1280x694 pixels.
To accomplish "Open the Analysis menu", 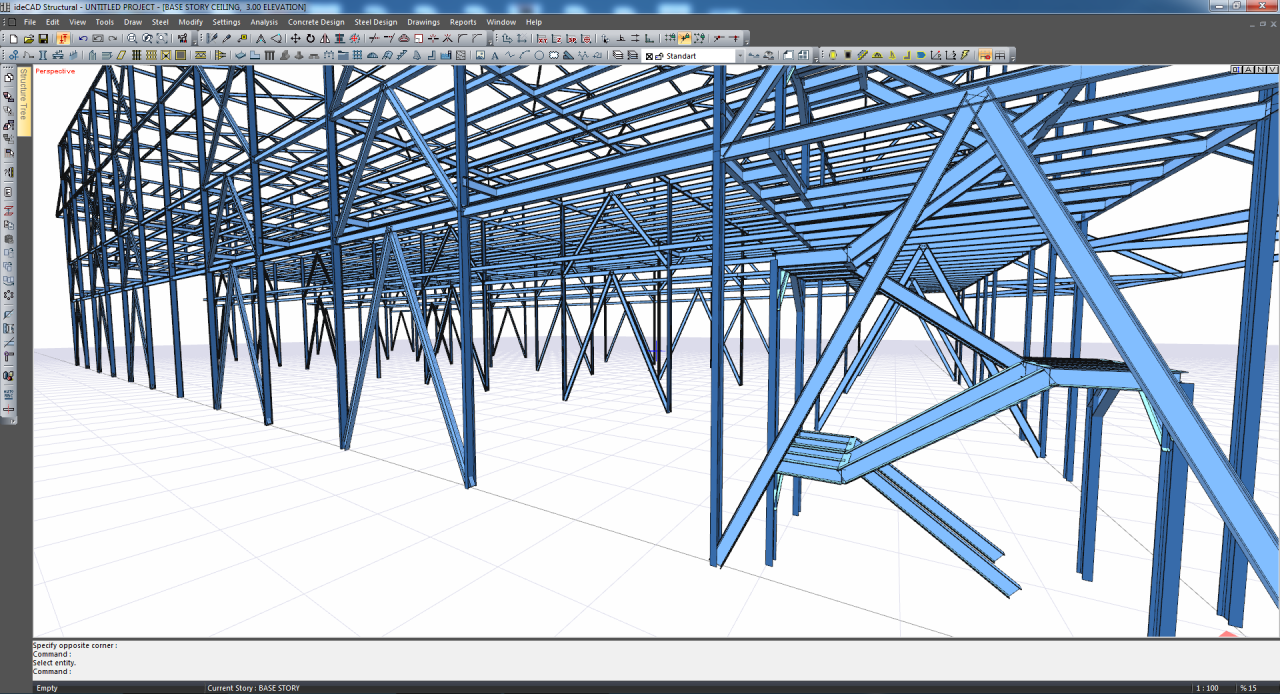I will [x=264, y=22].
